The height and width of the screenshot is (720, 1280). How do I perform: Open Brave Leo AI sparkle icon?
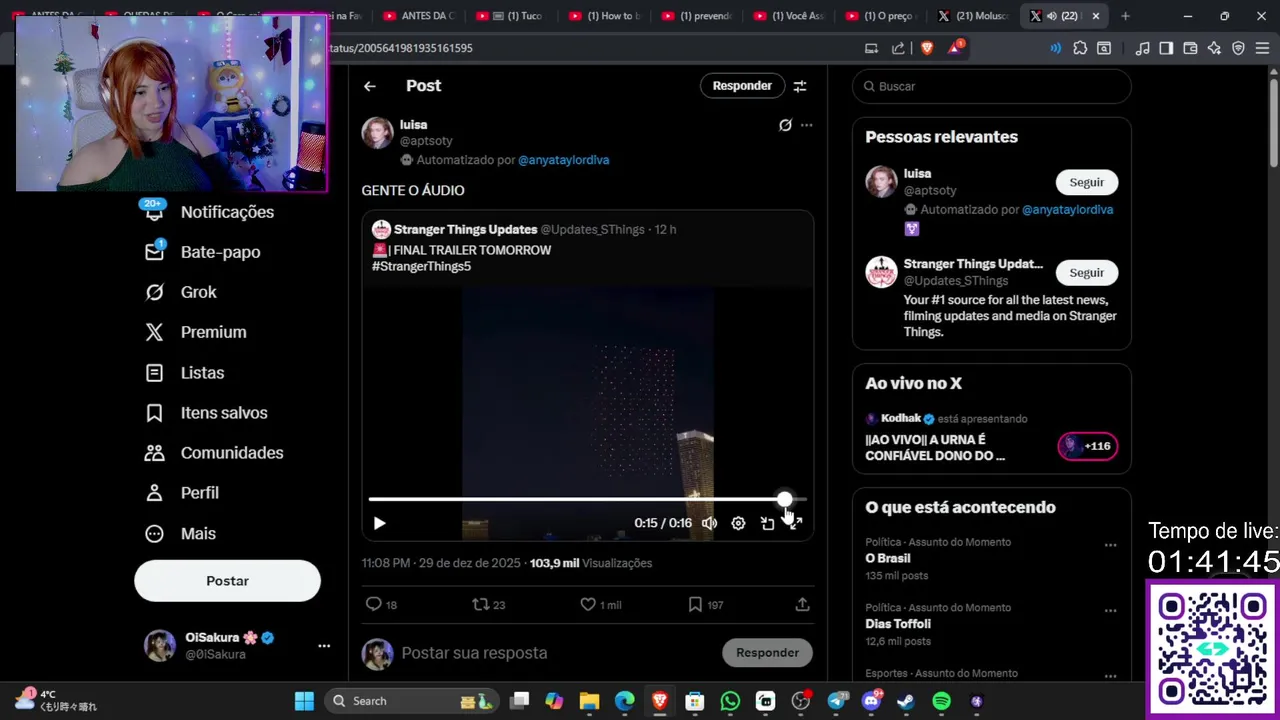(x=1214, y=48)
